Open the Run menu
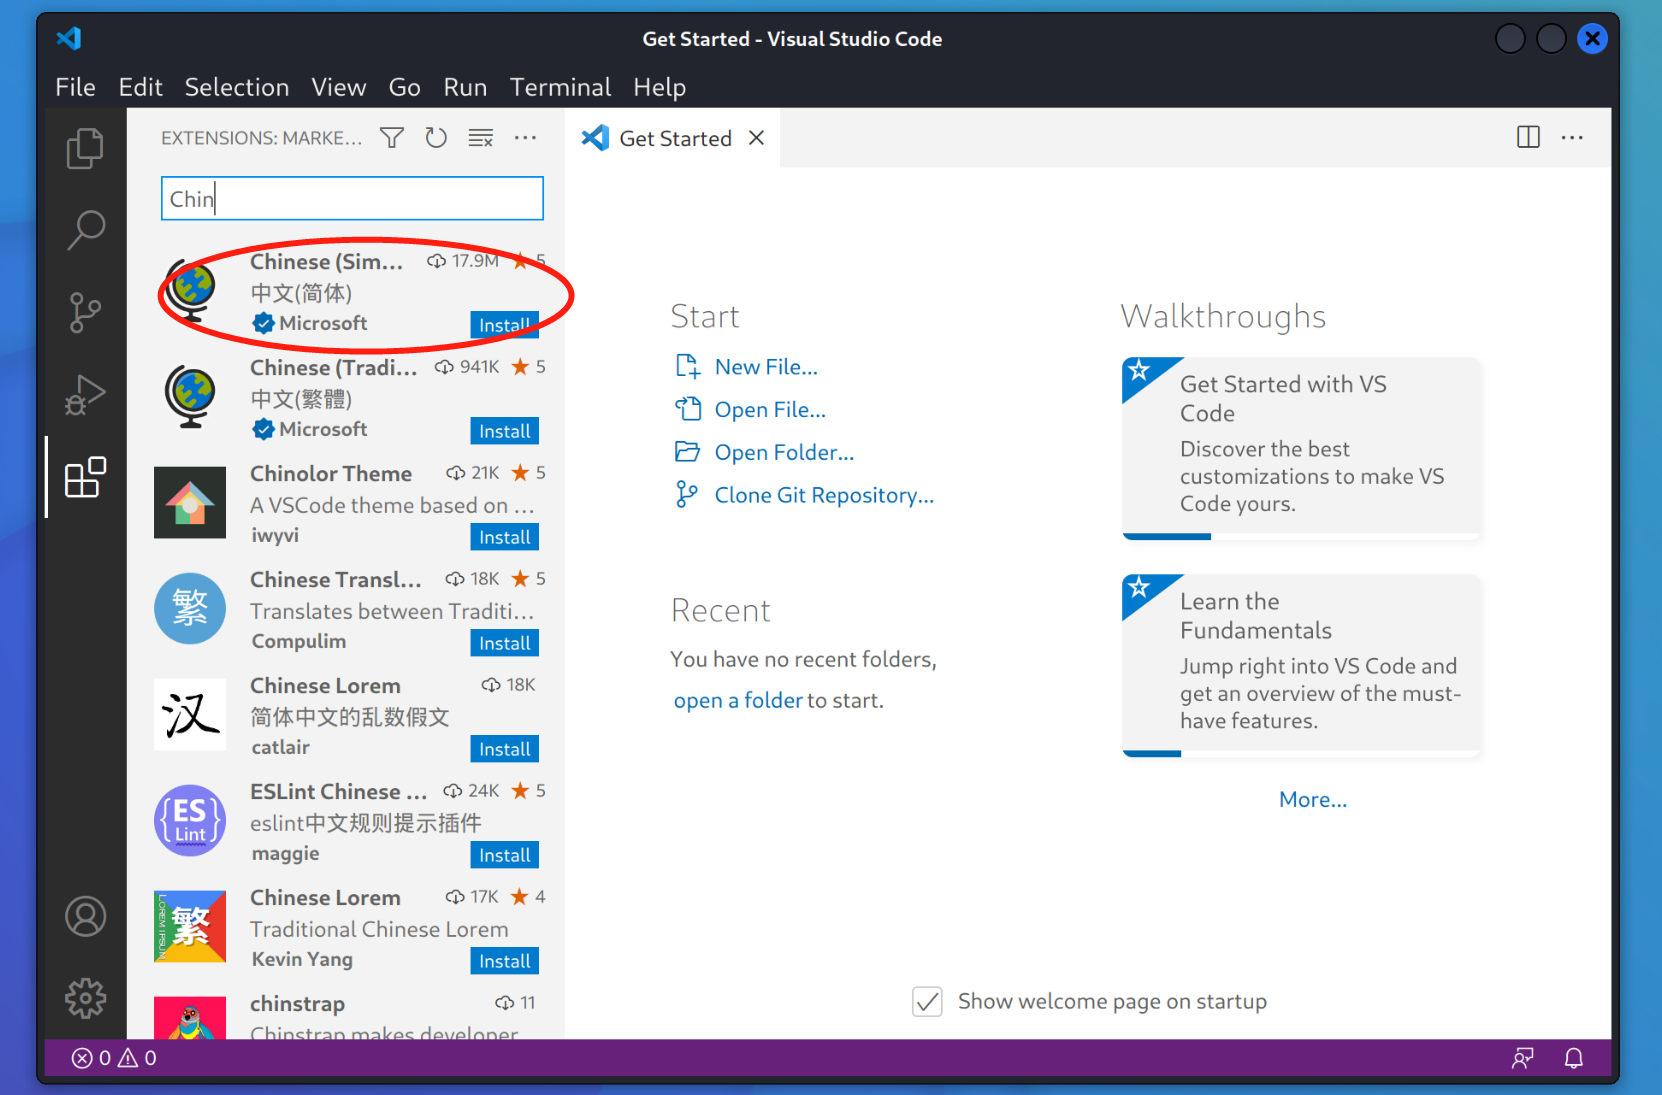 tap(465, 87)
